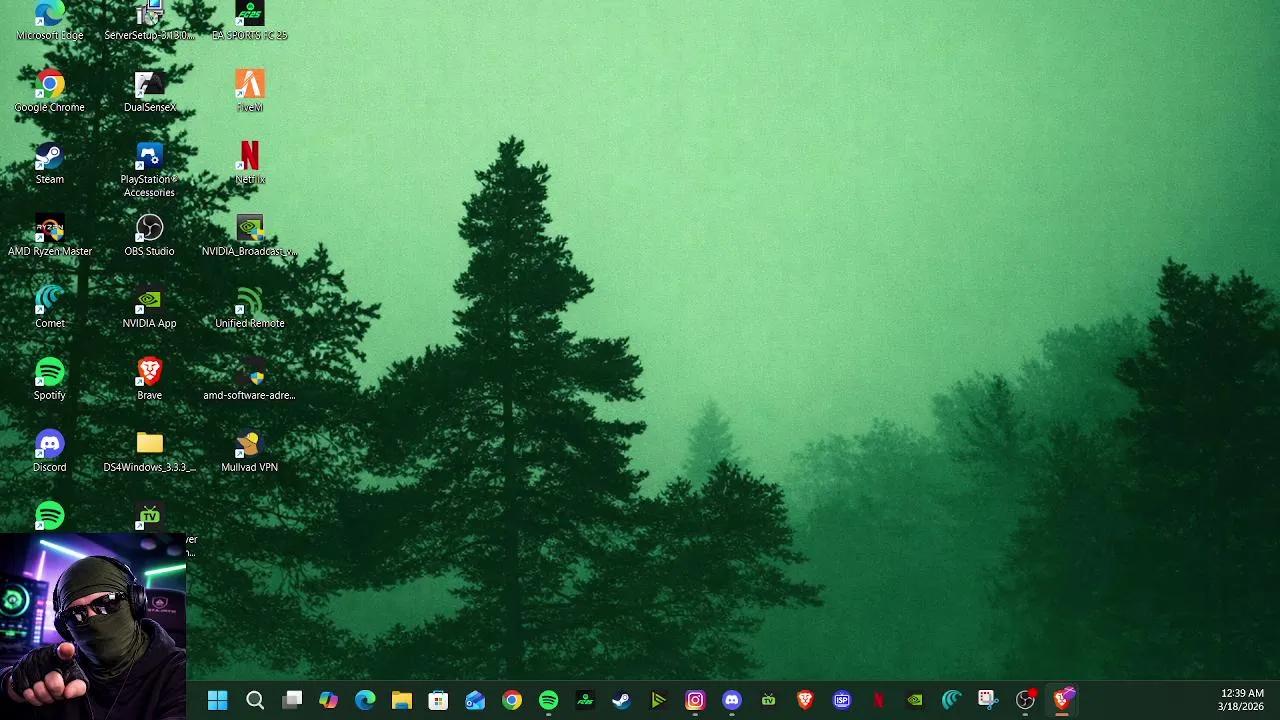Launch Copilot from the taskbar

coord(328,700)
